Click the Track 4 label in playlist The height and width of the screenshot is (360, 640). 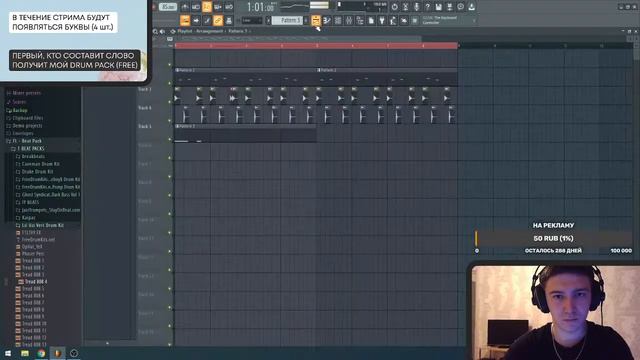coord(144,108)
